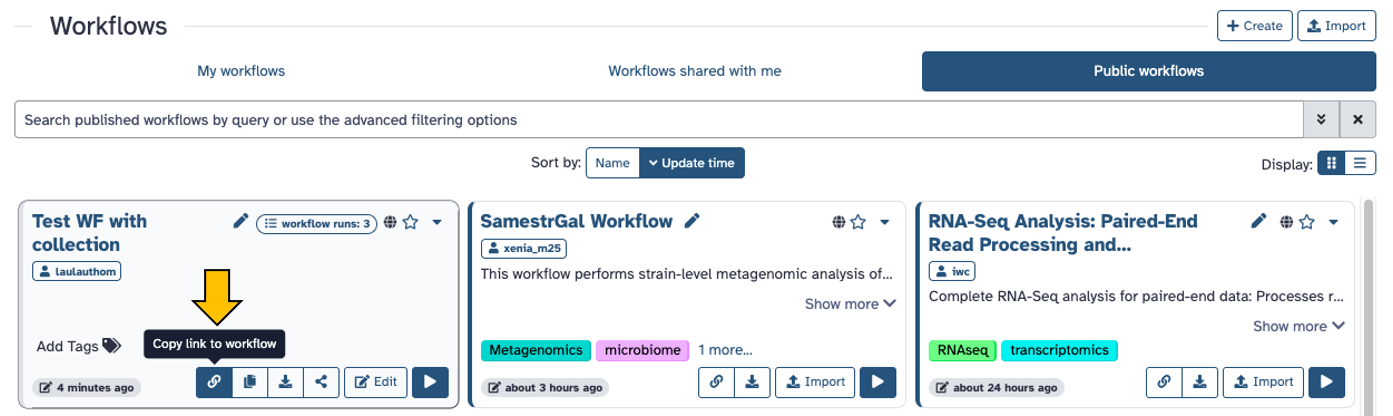Expand Show more on SamestrGal Workflow description
This screenshot has width=1393, height=416.
point(850,303)
